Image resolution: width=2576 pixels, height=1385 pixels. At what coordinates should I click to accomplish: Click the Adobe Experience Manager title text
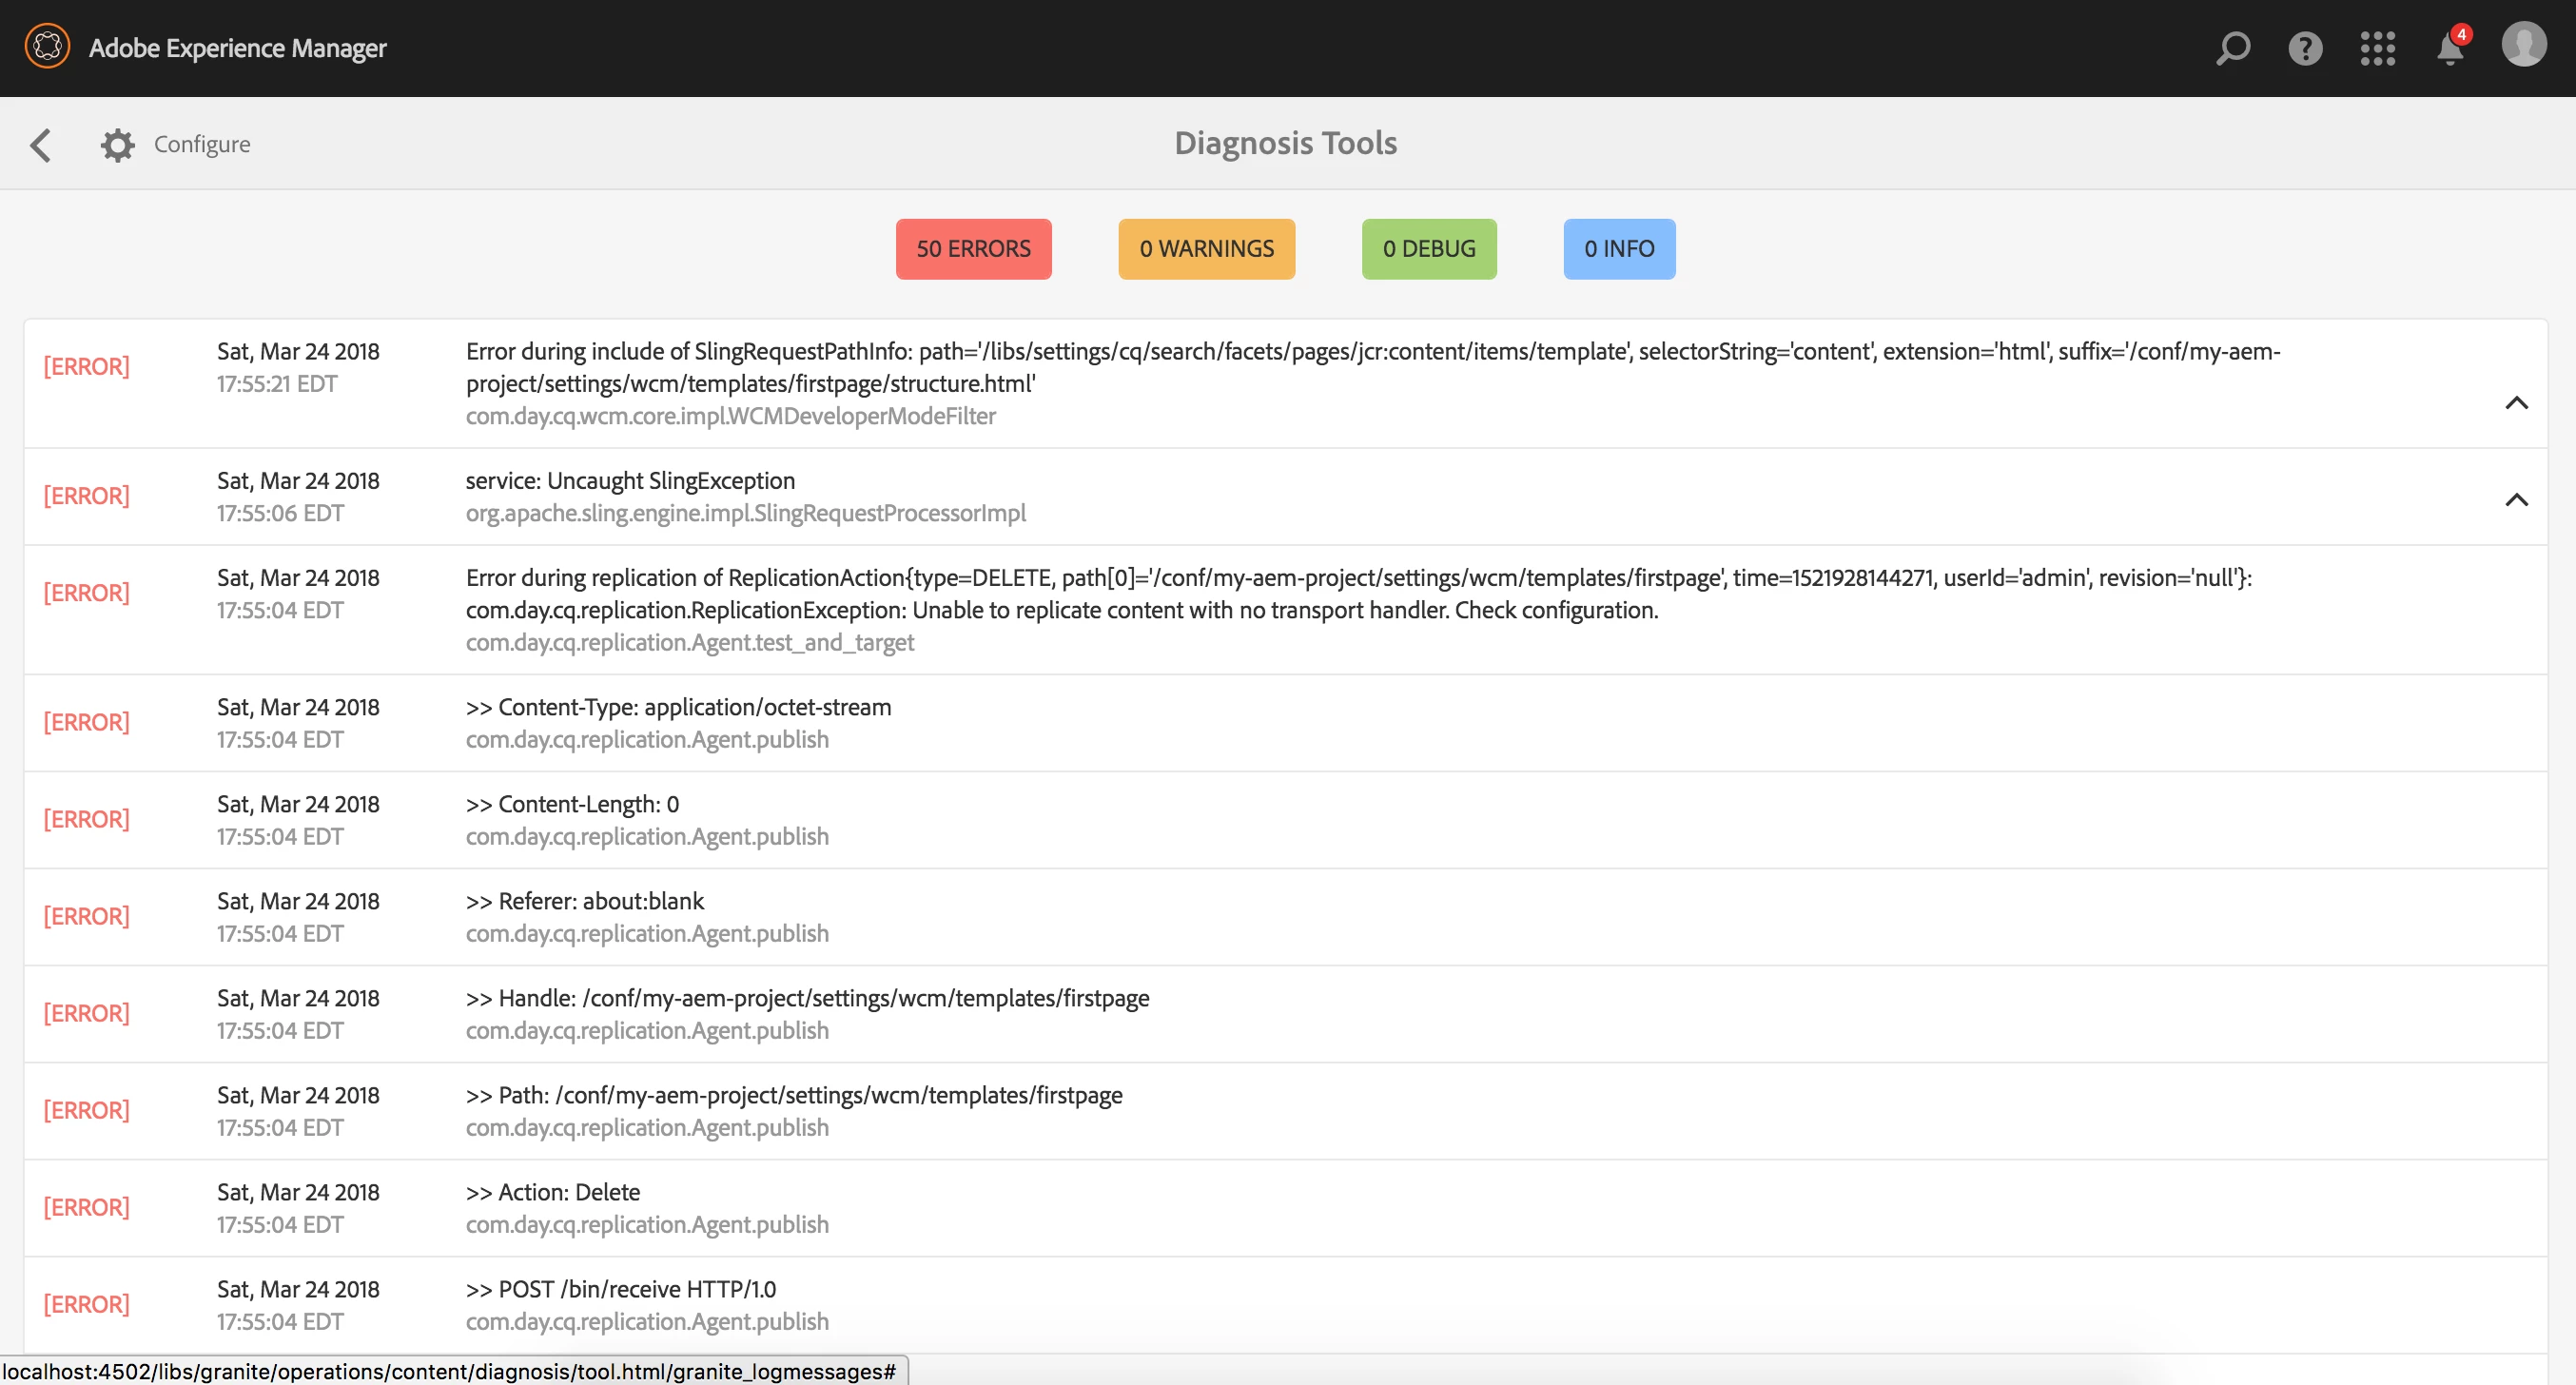[x=237, y=48]
